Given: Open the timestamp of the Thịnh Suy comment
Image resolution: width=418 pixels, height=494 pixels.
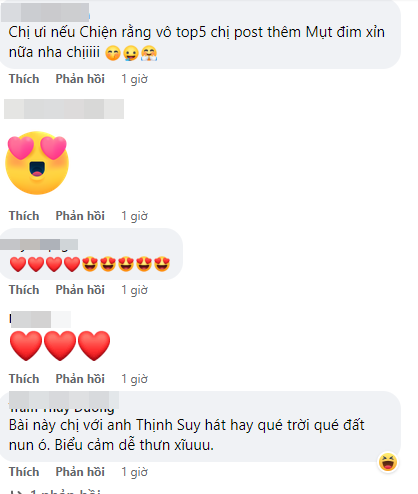Looking at the screenshot, I should pos(134,472).
